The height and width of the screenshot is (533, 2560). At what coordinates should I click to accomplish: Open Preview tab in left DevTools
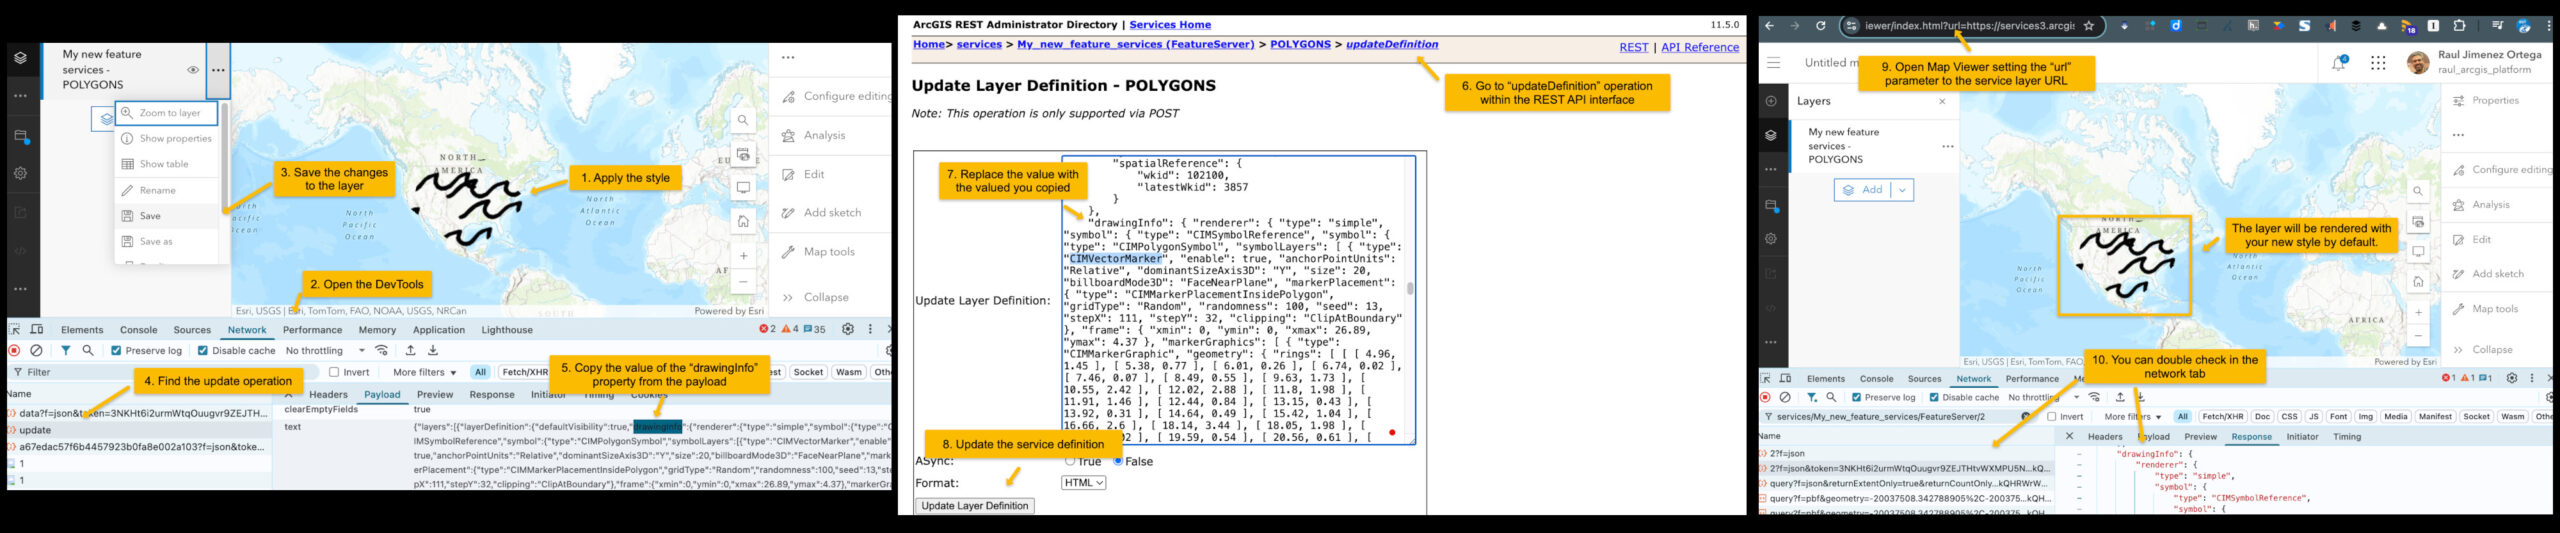click(435, 395)
